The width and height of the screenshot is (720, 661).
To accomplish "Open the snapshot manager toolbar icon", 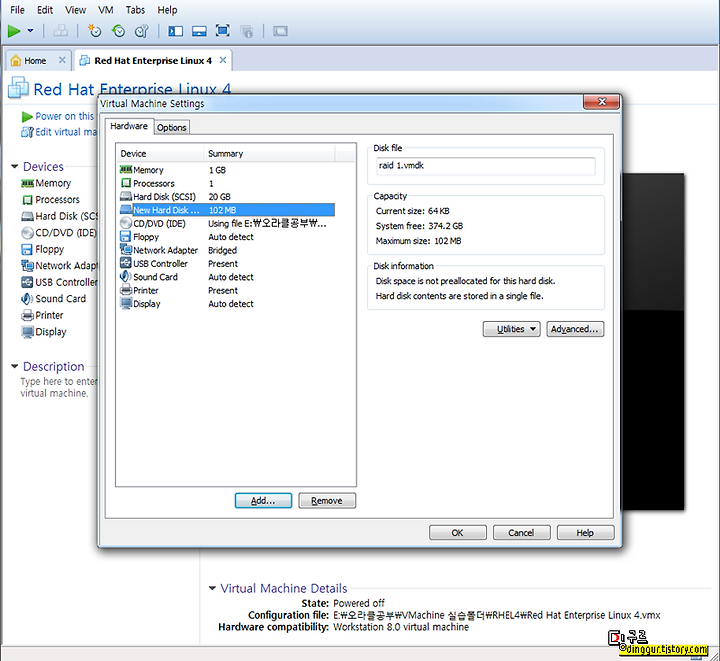I will (142, 31).
